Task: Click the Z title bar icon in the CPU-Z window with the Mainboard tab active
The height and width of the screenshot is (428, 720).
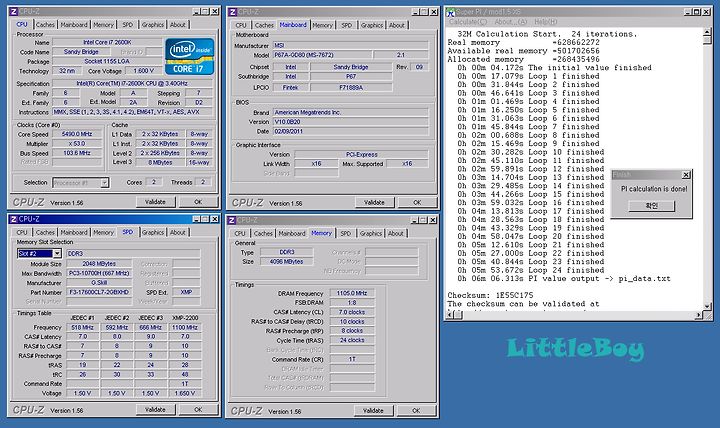Action: (232, 12)
